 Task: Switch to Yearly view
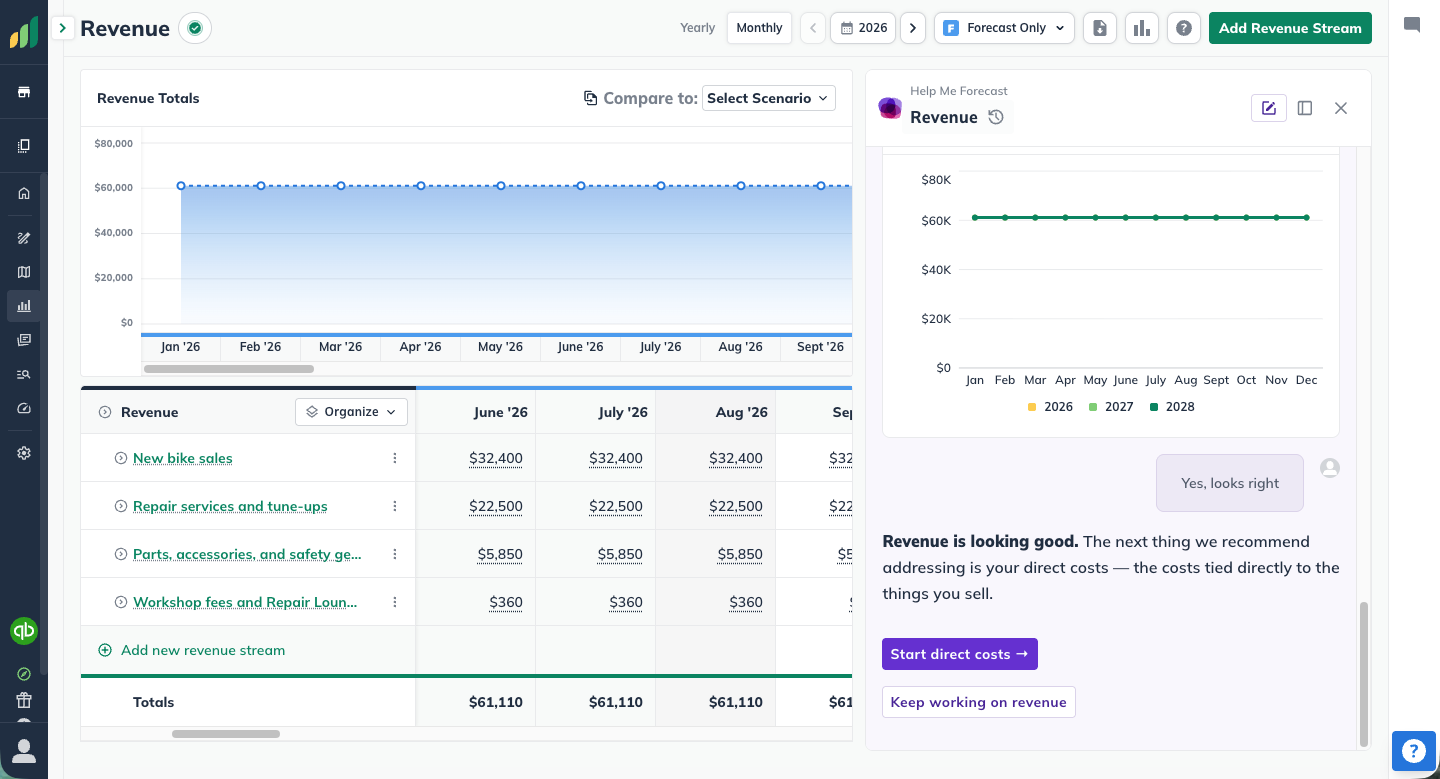pos(697,28)
